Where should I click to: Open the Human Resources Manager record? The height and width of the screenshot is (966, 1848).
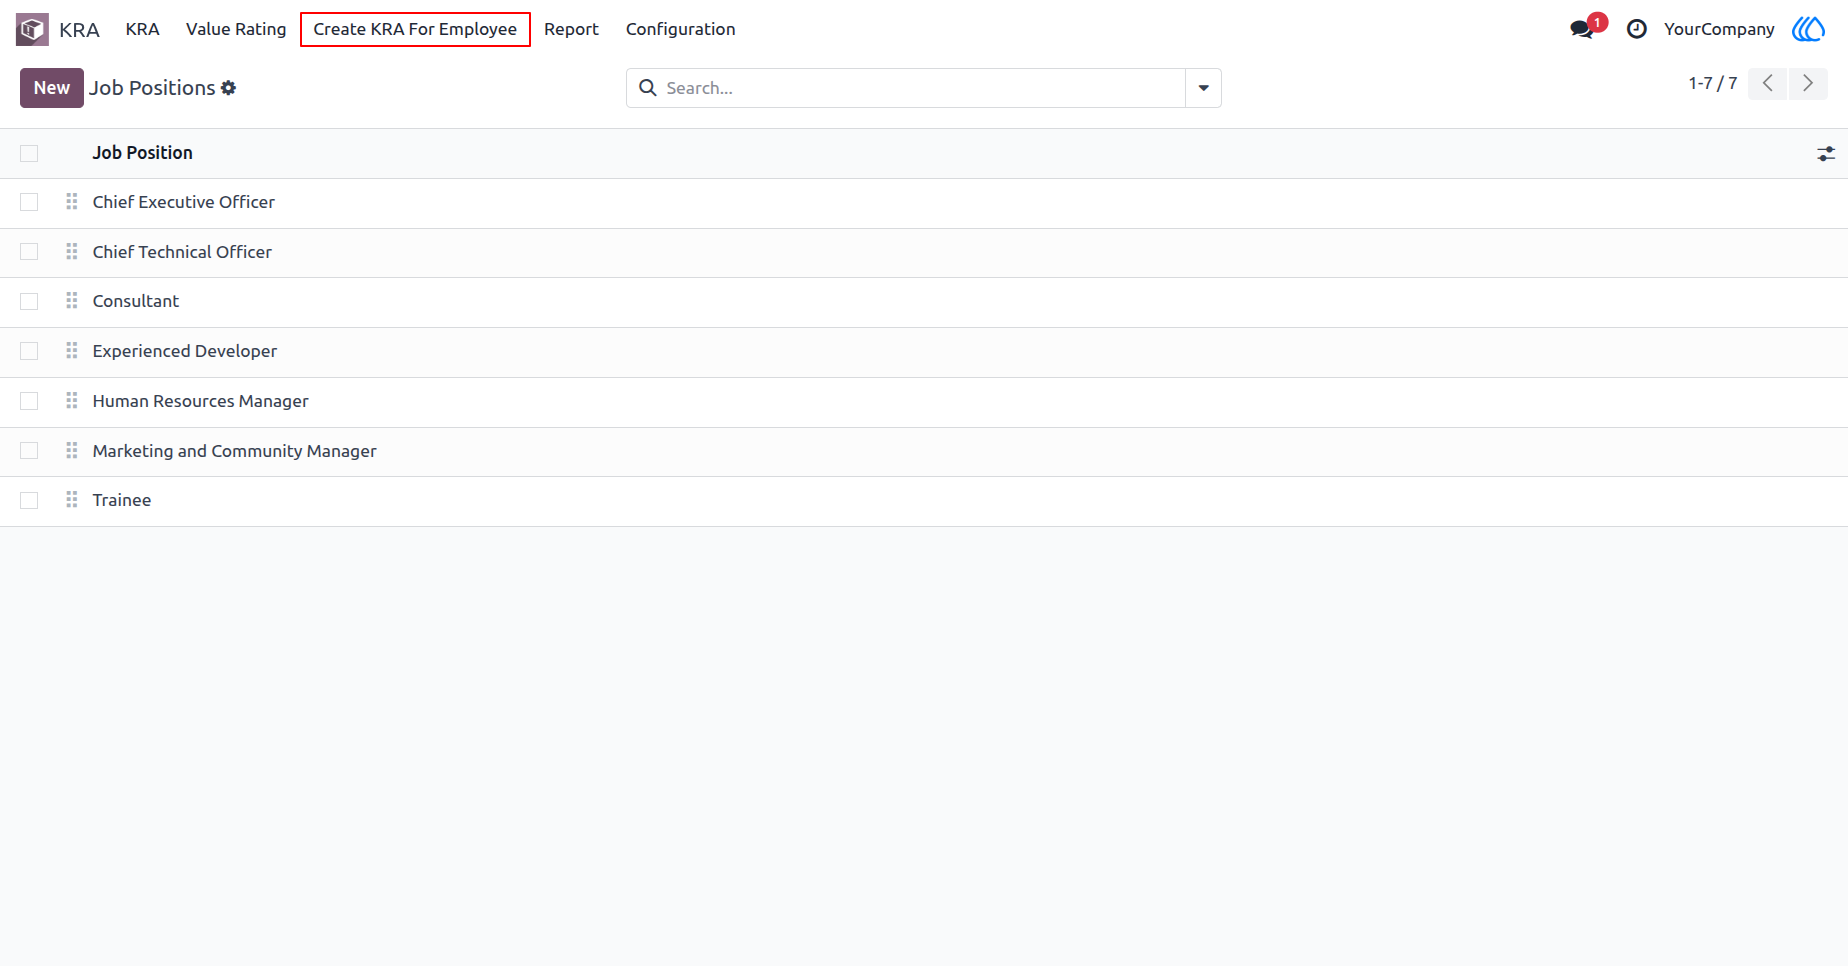tap(201, 401)
